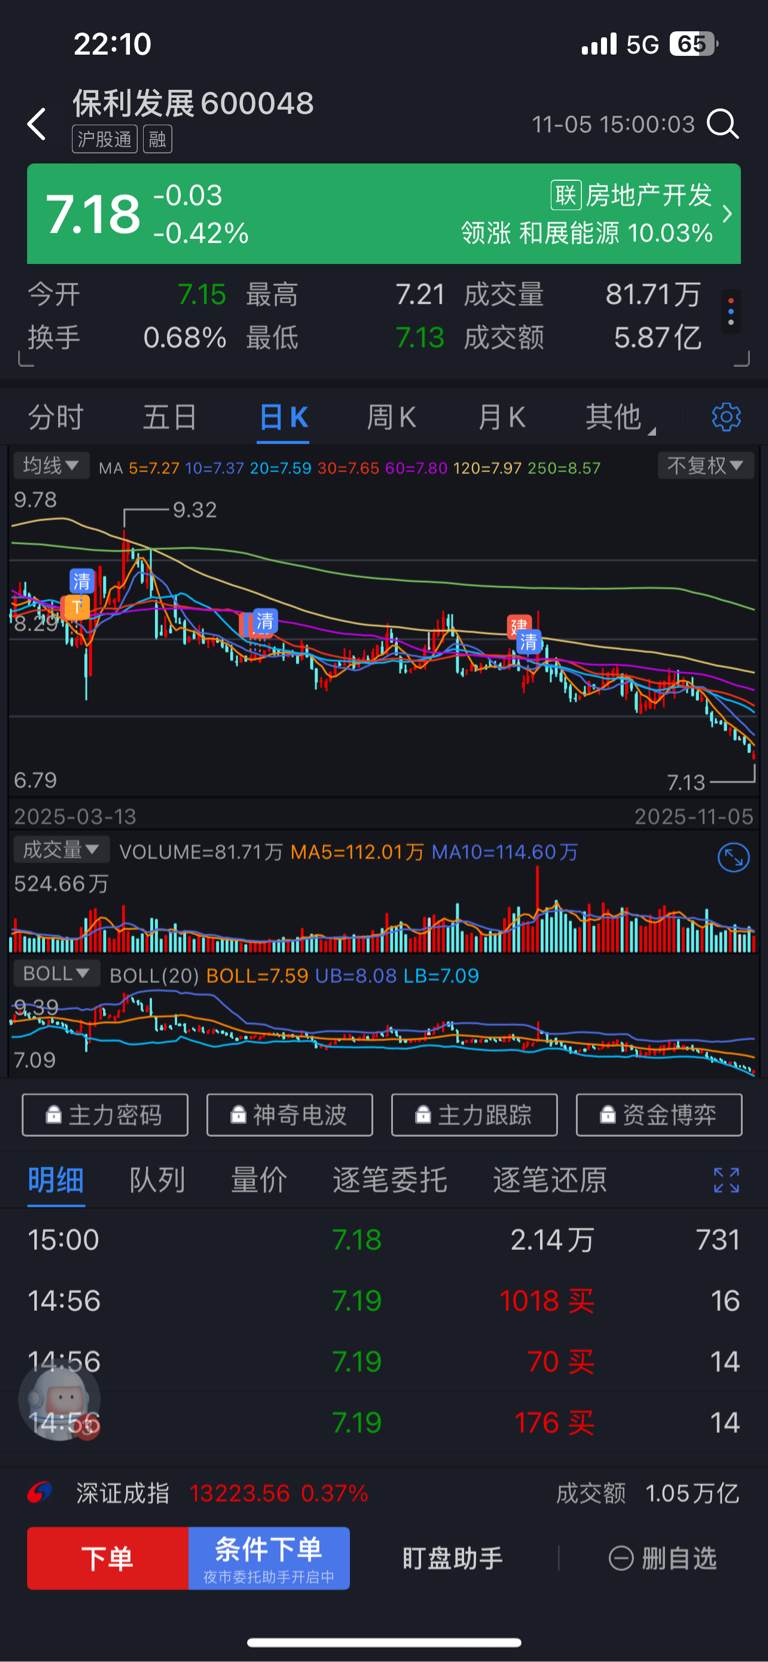Open the 成交量 indicator dropdown
Screen dimensions: 768x1662
click(x=60, y=850)
